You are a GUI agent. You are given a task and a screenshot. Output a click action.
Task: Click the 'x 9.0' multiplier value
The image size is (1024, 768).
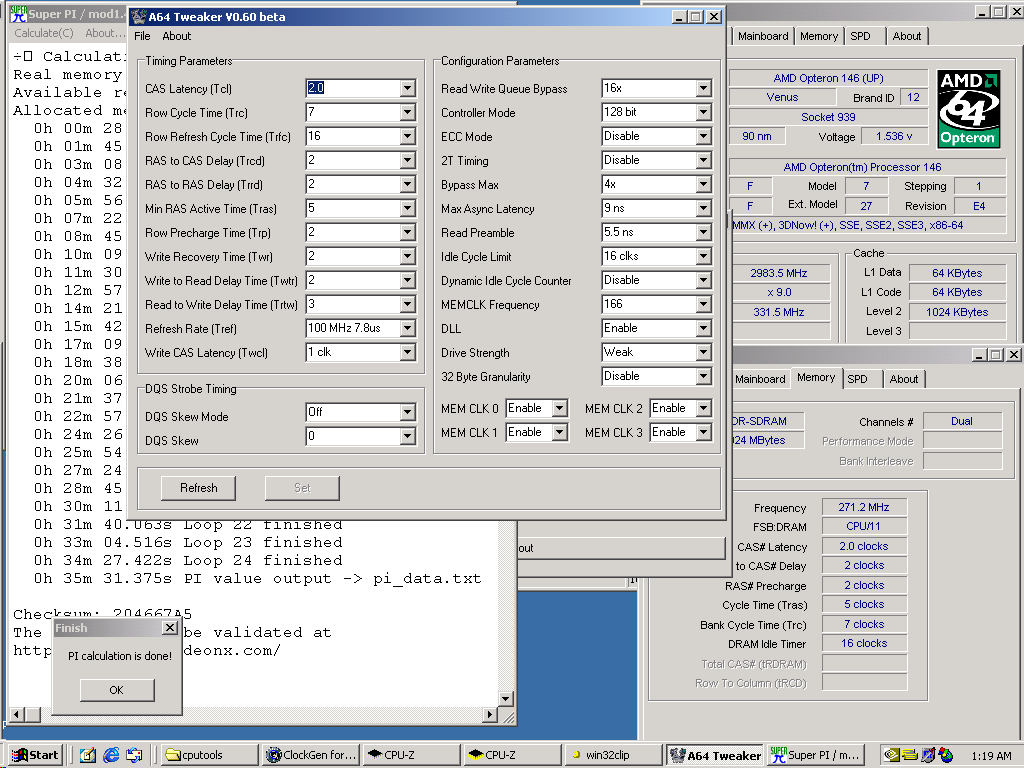[x=778, y=292]
